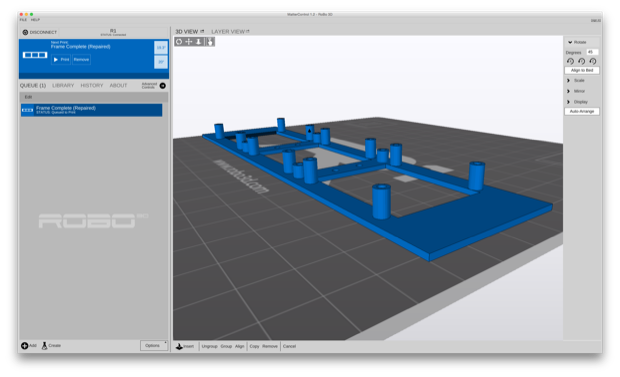Screen dimensions: 620x377
Task: Rotate the part around Y axis icon
Action: pos(581,61)
